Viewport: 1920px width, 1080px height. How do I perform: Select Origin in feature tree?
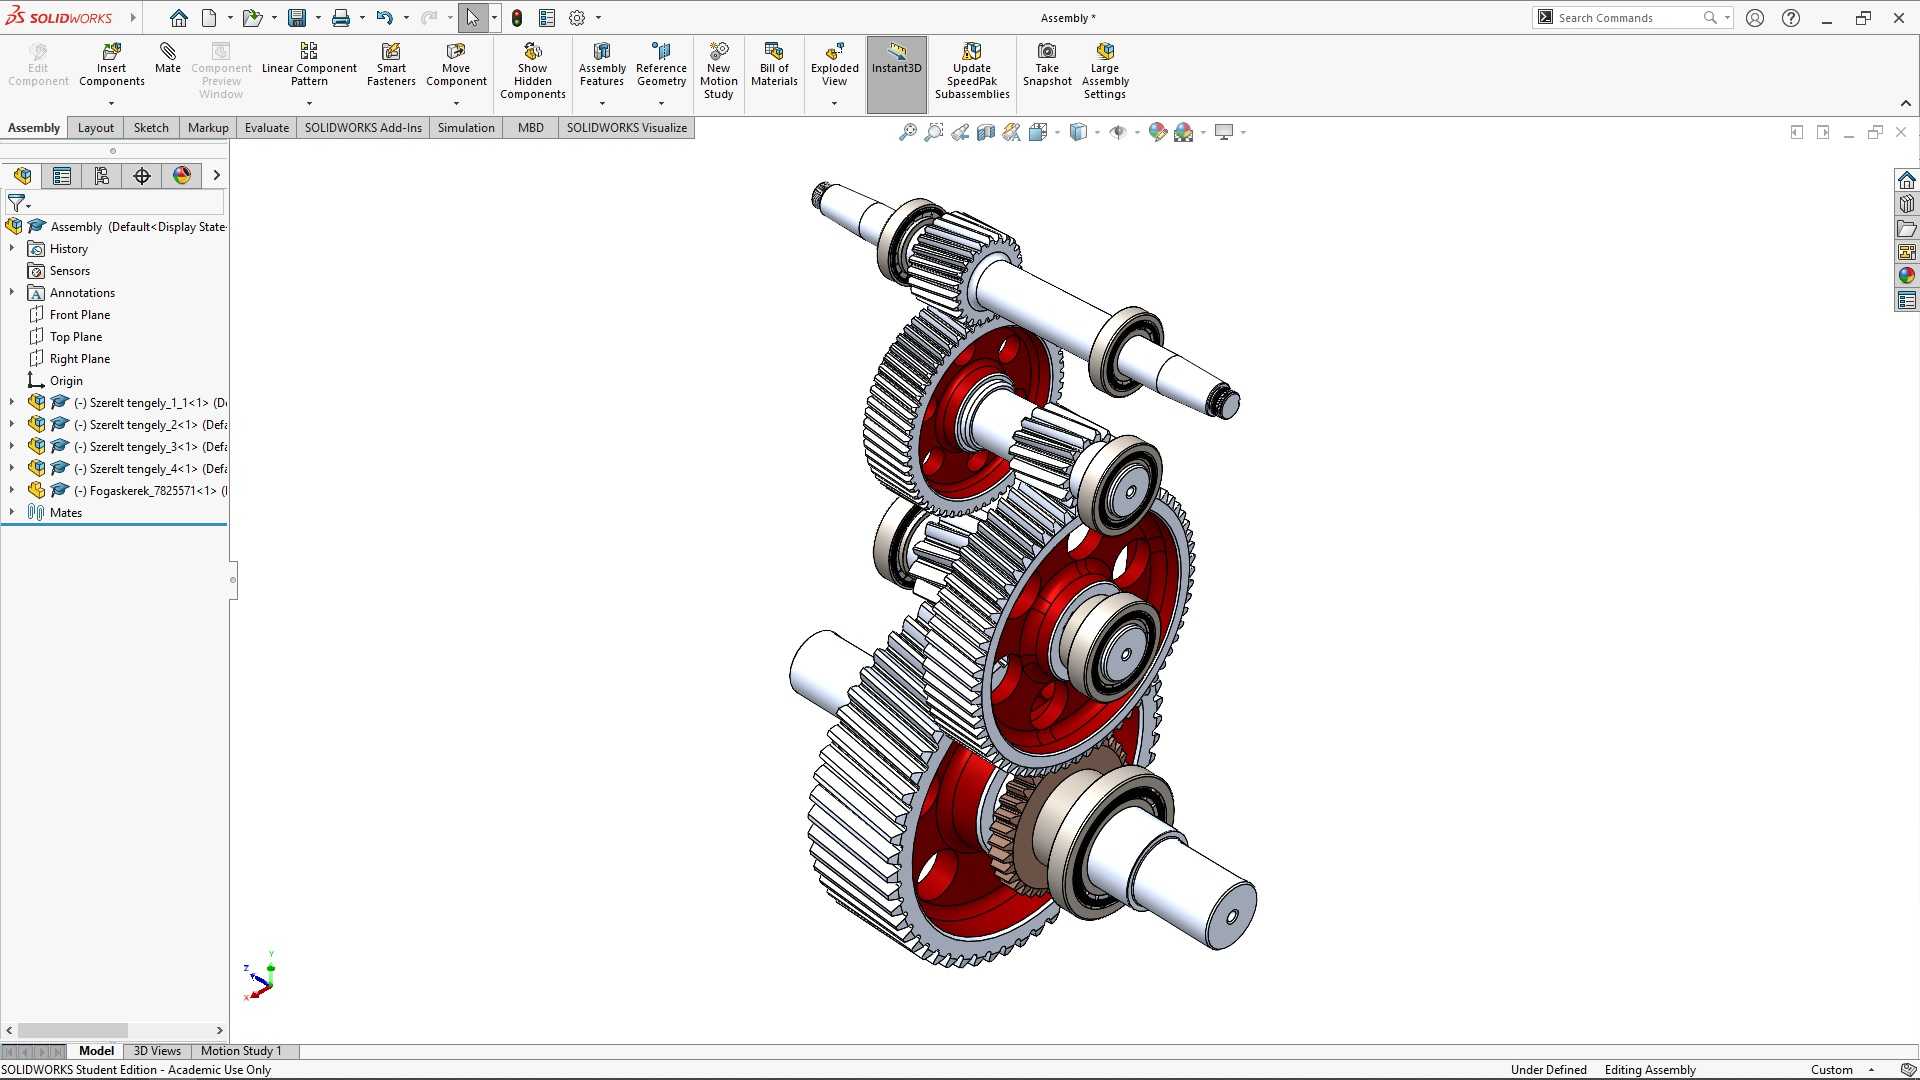click(66, 381)
